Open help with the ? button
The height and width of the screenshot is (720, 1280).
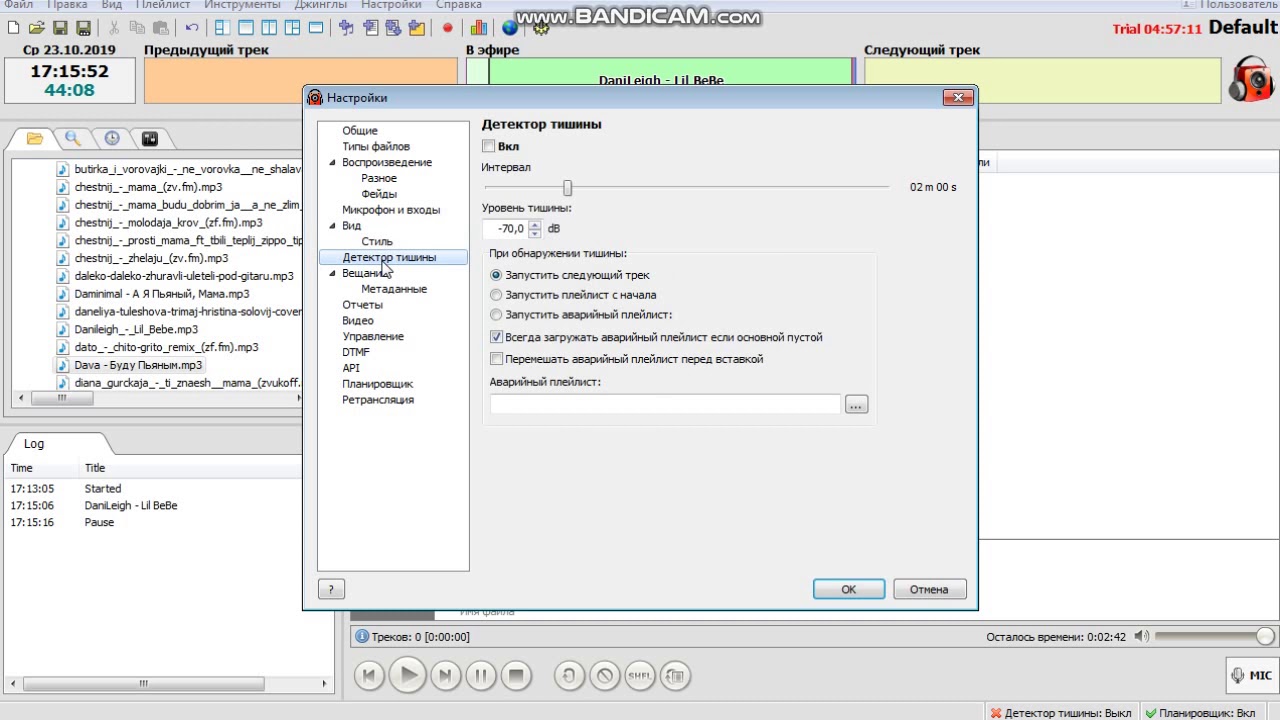331,589
